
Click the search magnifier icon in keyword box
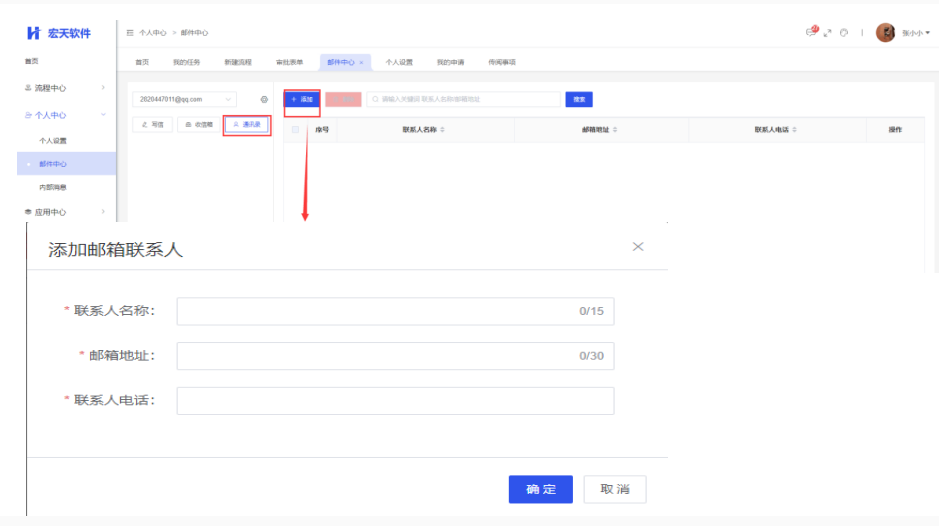tap(375, 99)
